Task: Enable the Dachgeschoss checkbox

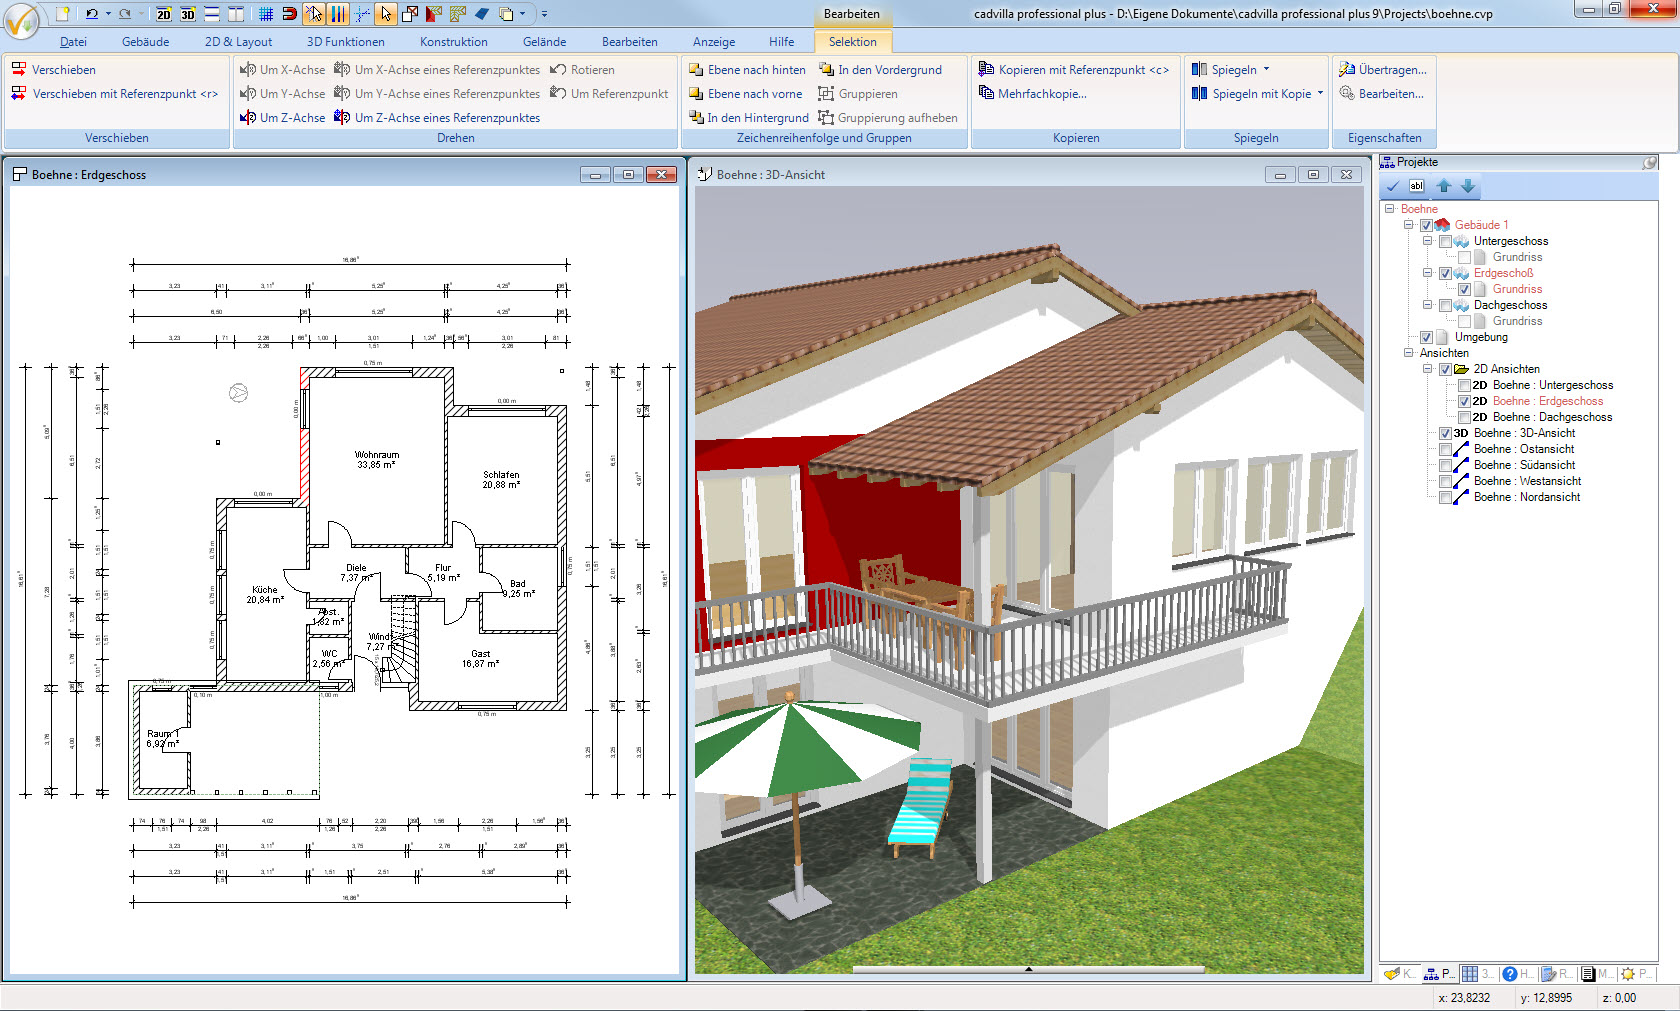Action: coord(1445,305)
